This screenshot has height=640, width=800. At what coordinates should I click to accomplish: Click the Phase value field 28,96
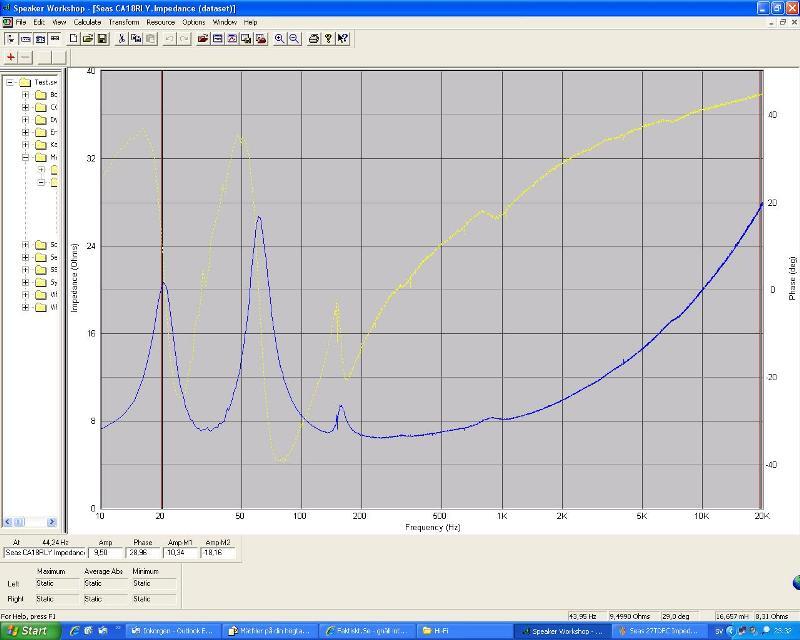click(x=143, y=553)
